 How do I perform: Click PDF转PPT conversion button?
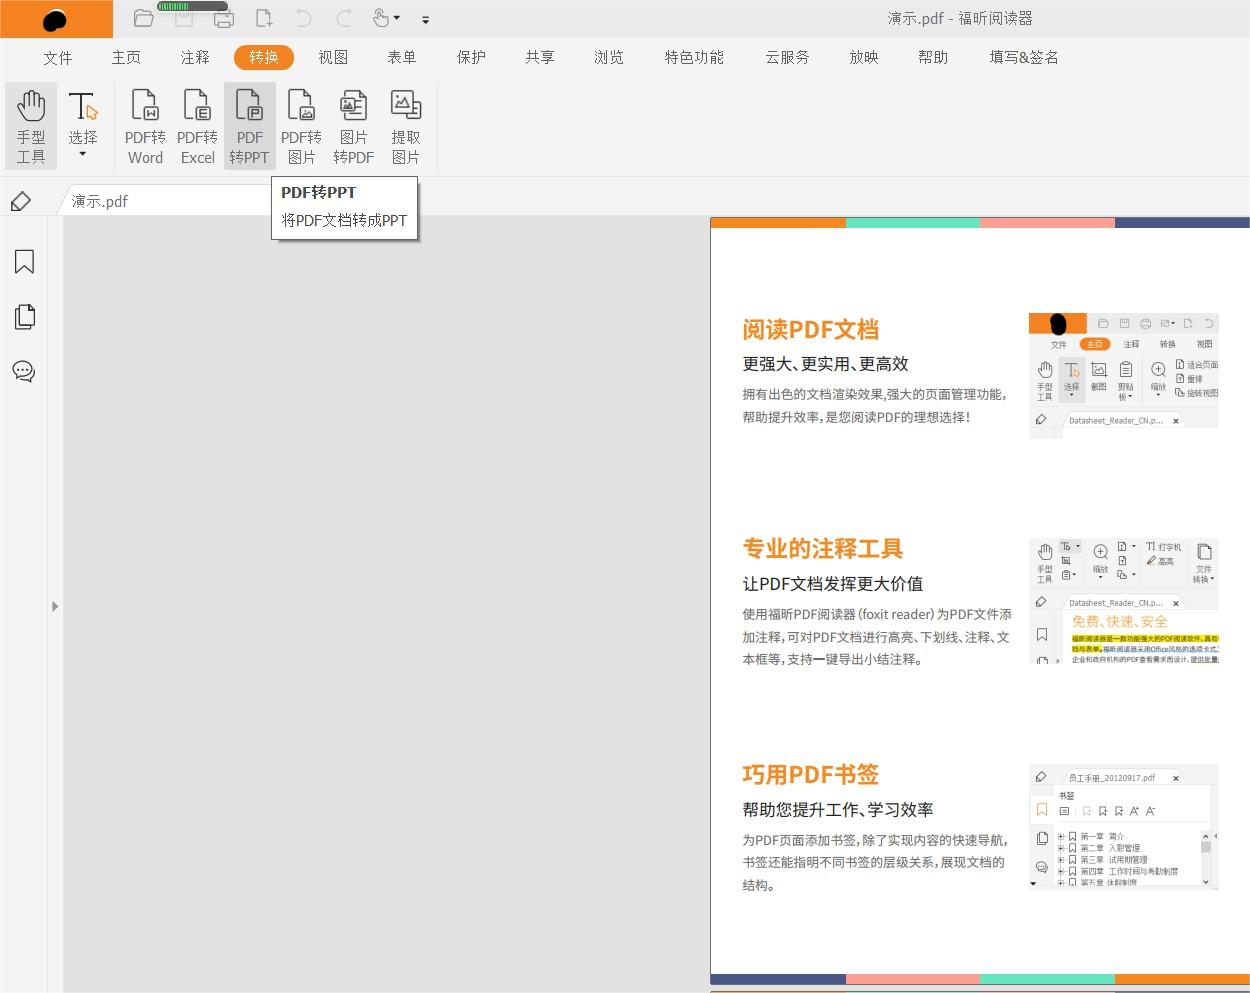249,126
